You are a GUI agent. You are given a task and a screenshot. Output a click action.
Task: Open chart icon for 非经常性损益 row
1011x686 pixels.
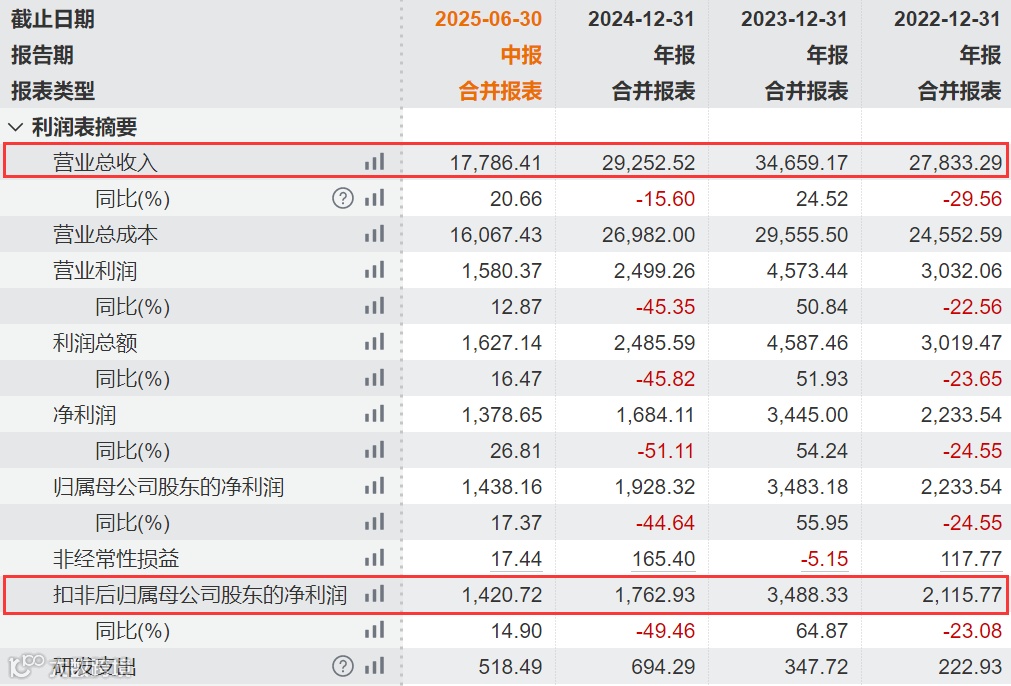click(x=375, y=558)
